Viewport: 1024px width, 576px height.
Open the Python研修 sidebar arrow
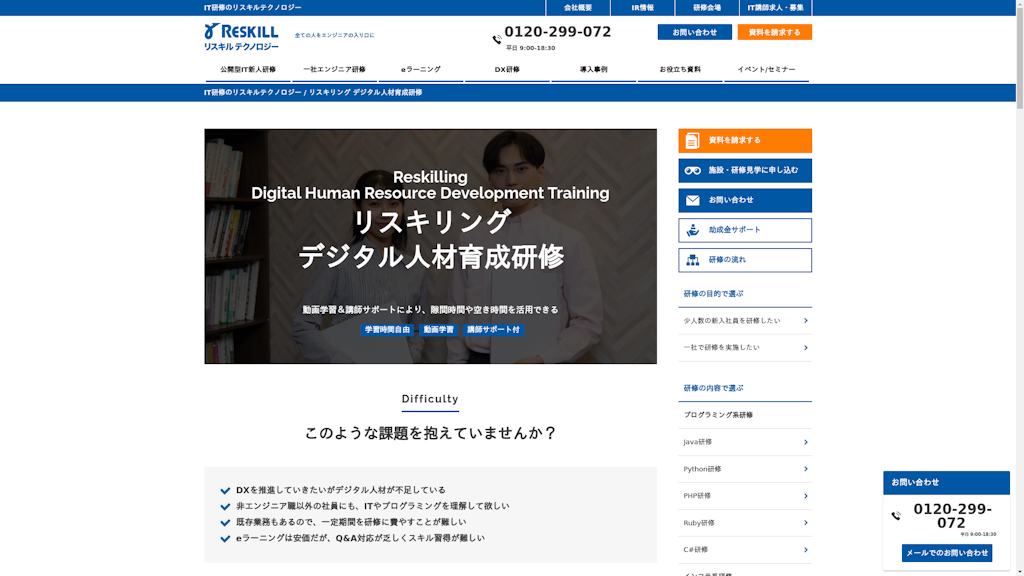805,469
